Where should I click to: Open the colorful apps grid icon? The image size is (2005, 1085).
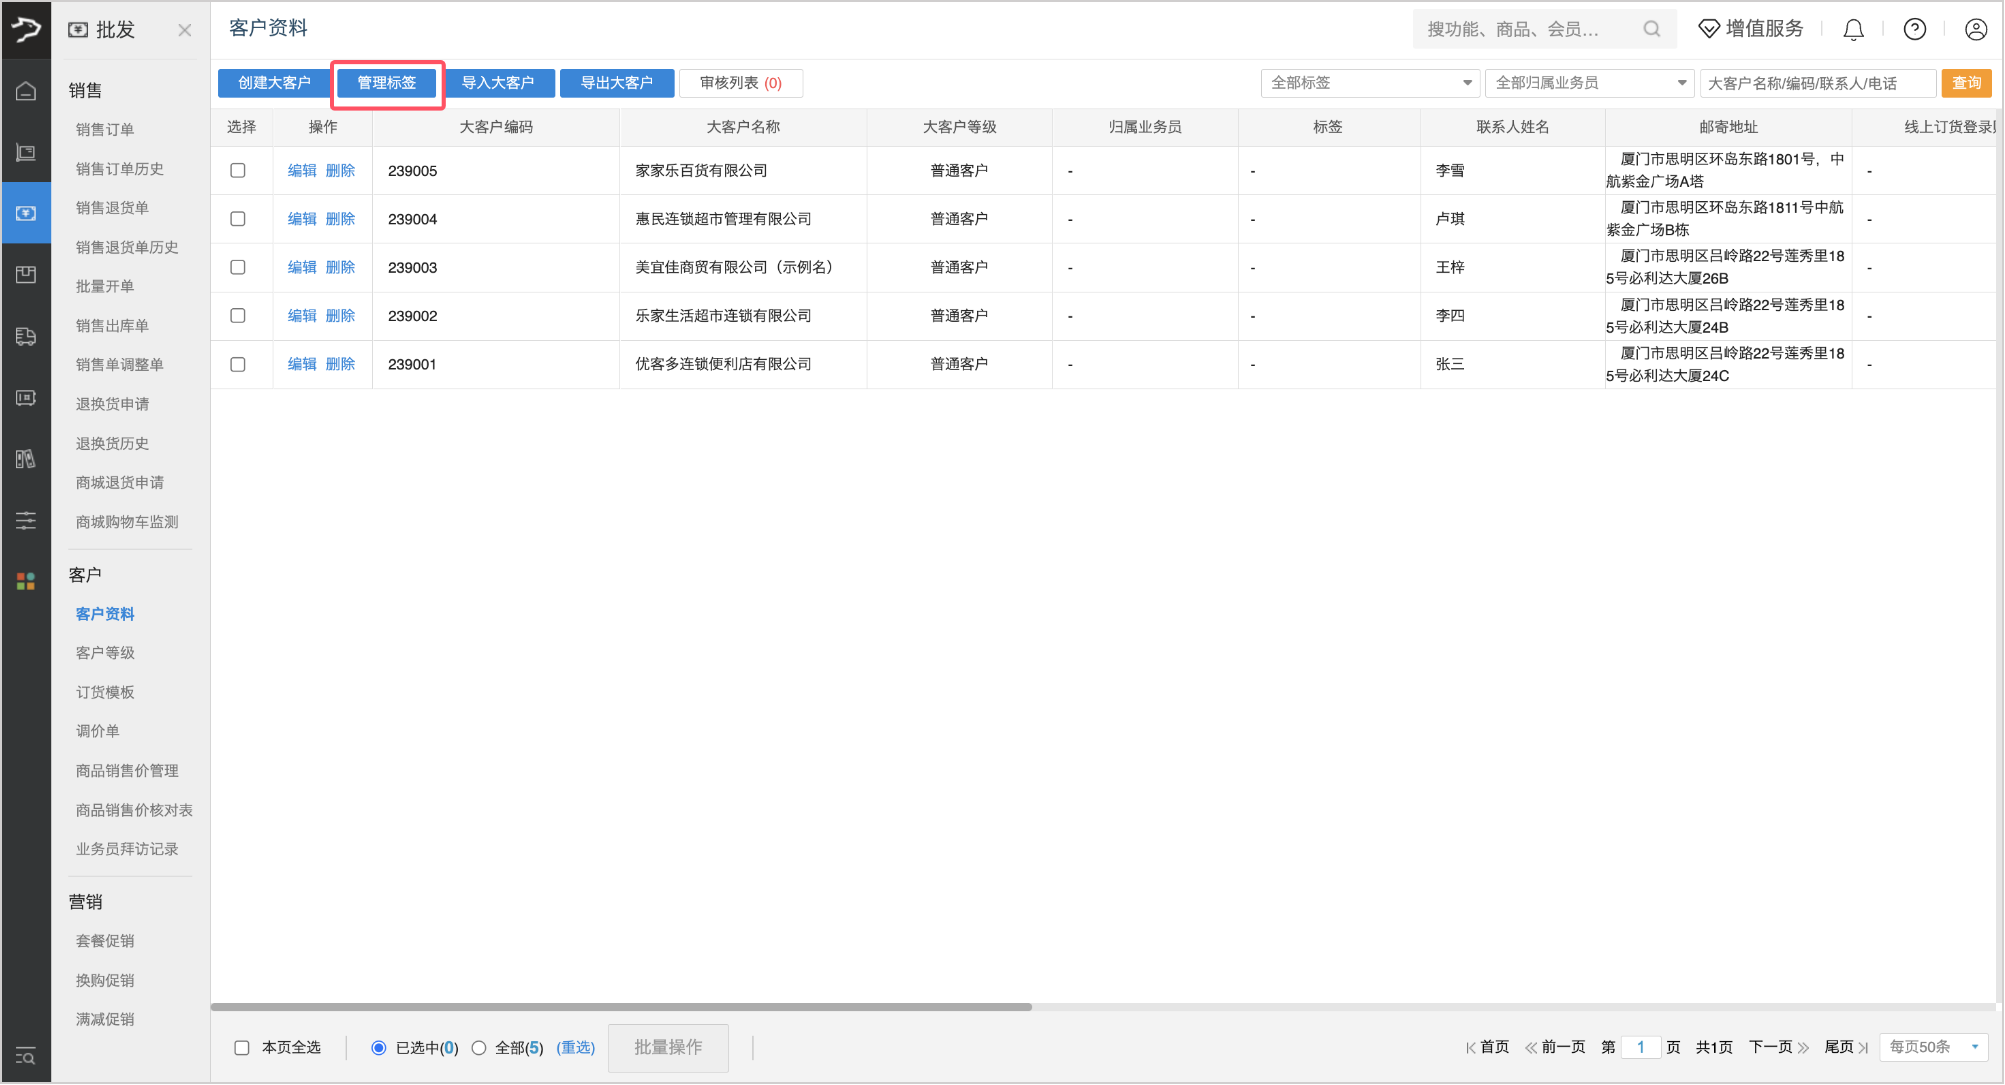click(x=27, y=581)
